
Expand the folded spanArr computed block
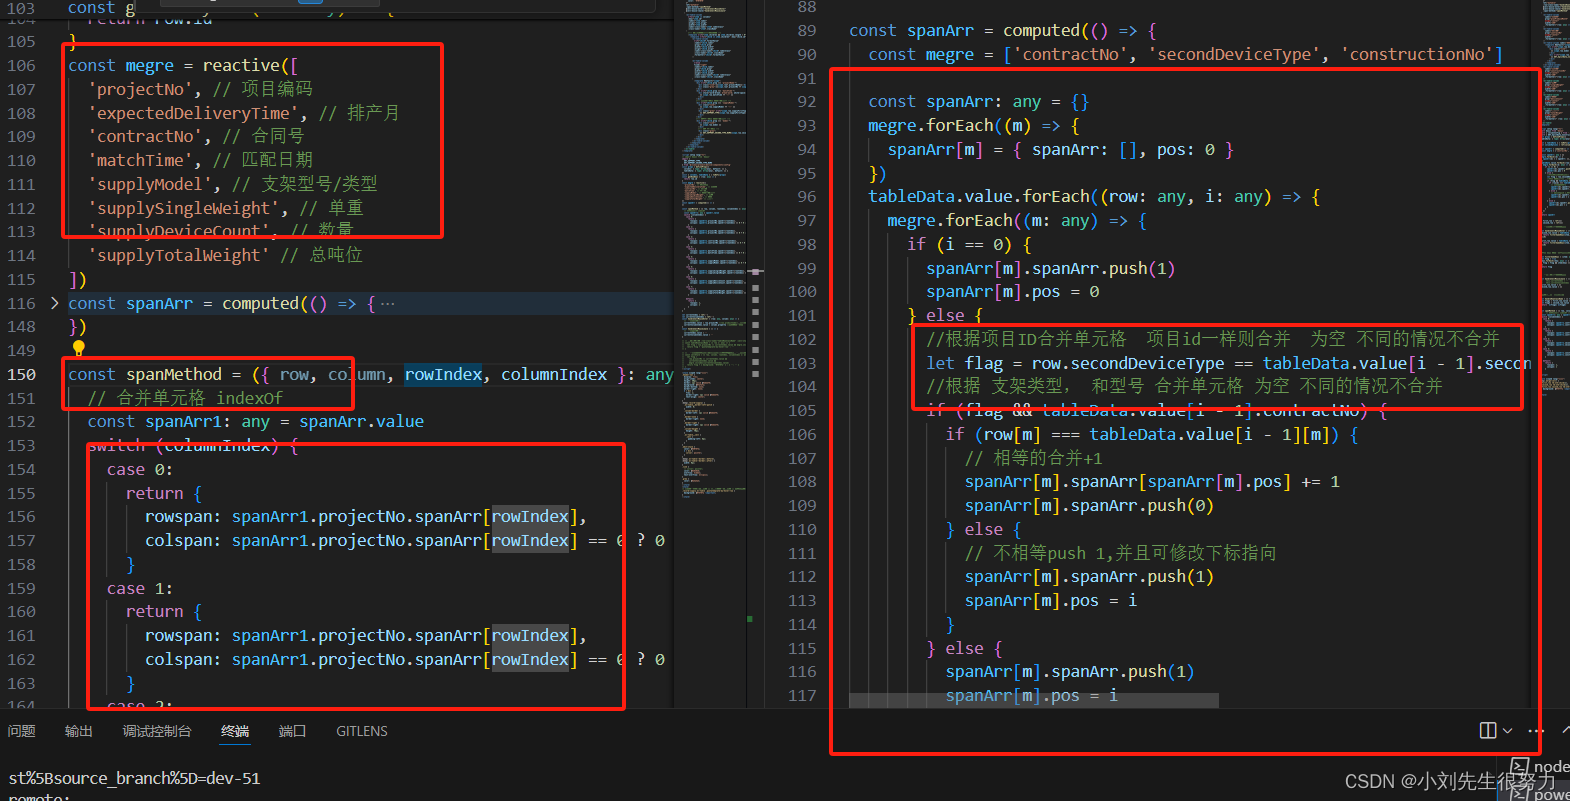pos(54,303)
